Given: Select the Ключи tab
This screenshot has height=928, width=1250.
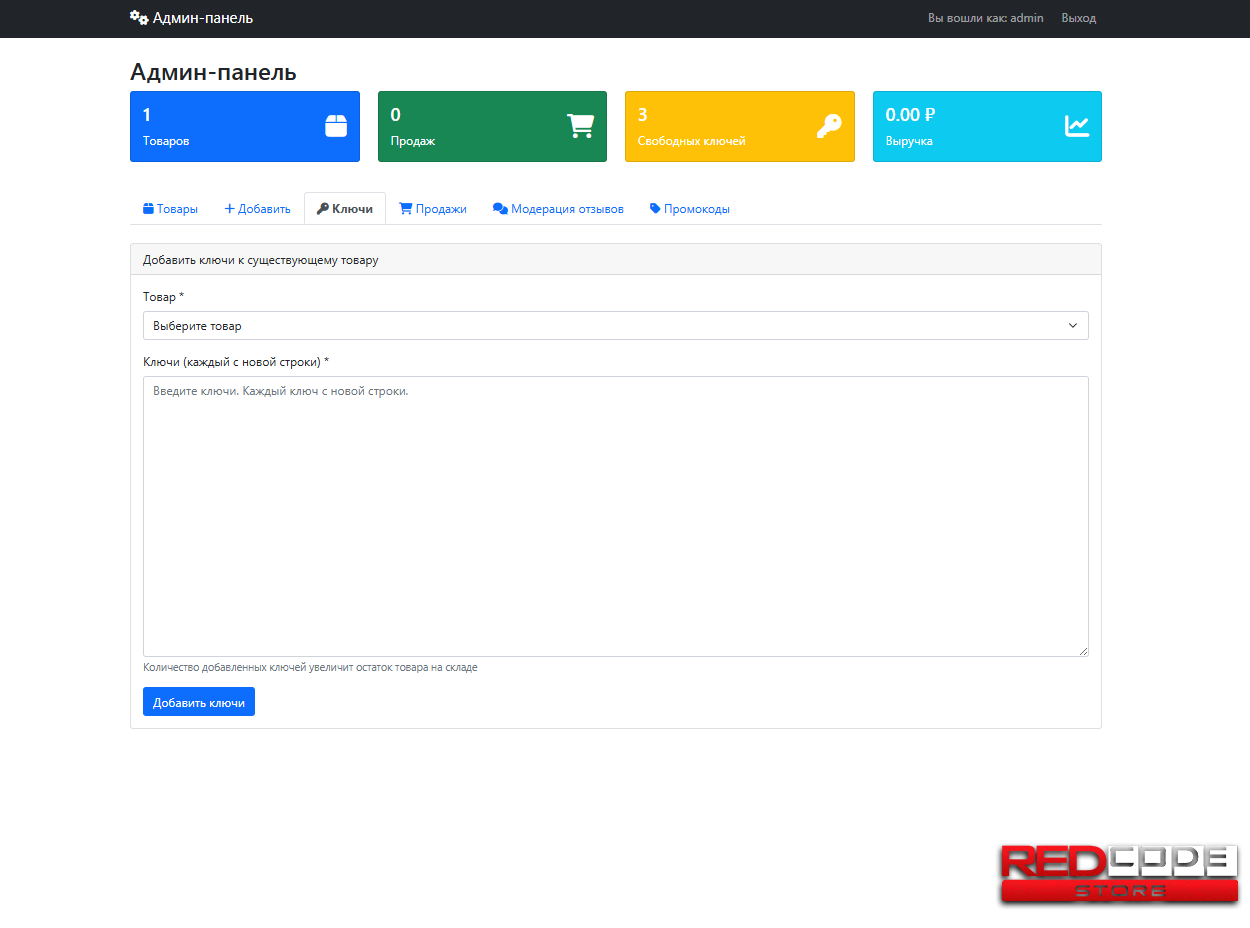Looking at the screenshot, I should pos(345,209).
